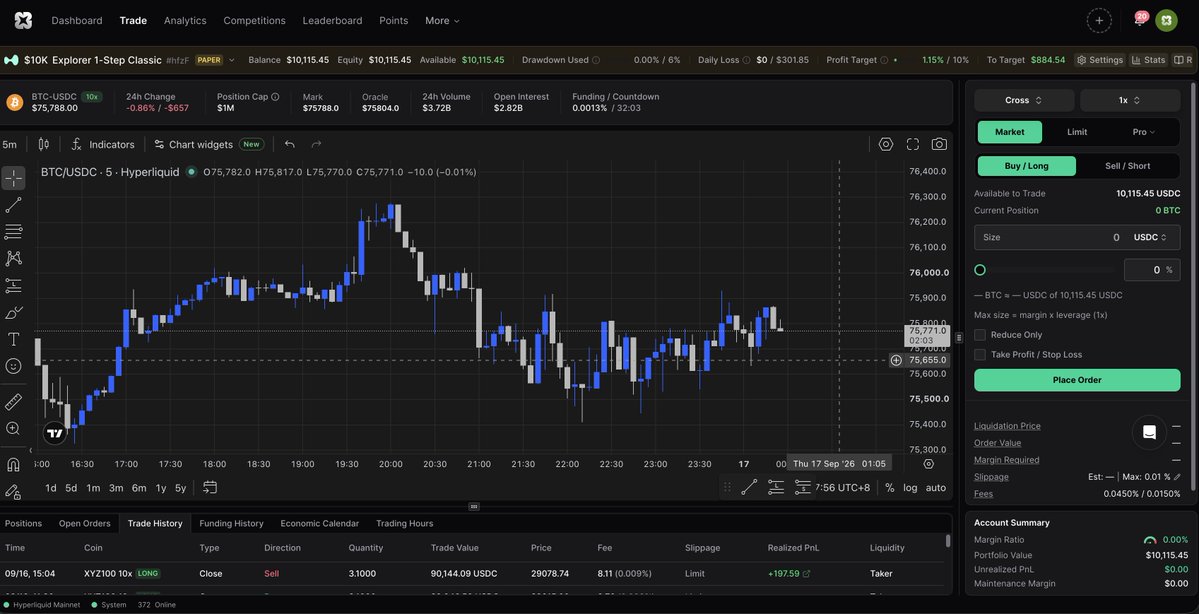The height and width of the screenshot is (614, 1199).
Task: Open the green user avatar menu
Action: (x=1166, y=21)
